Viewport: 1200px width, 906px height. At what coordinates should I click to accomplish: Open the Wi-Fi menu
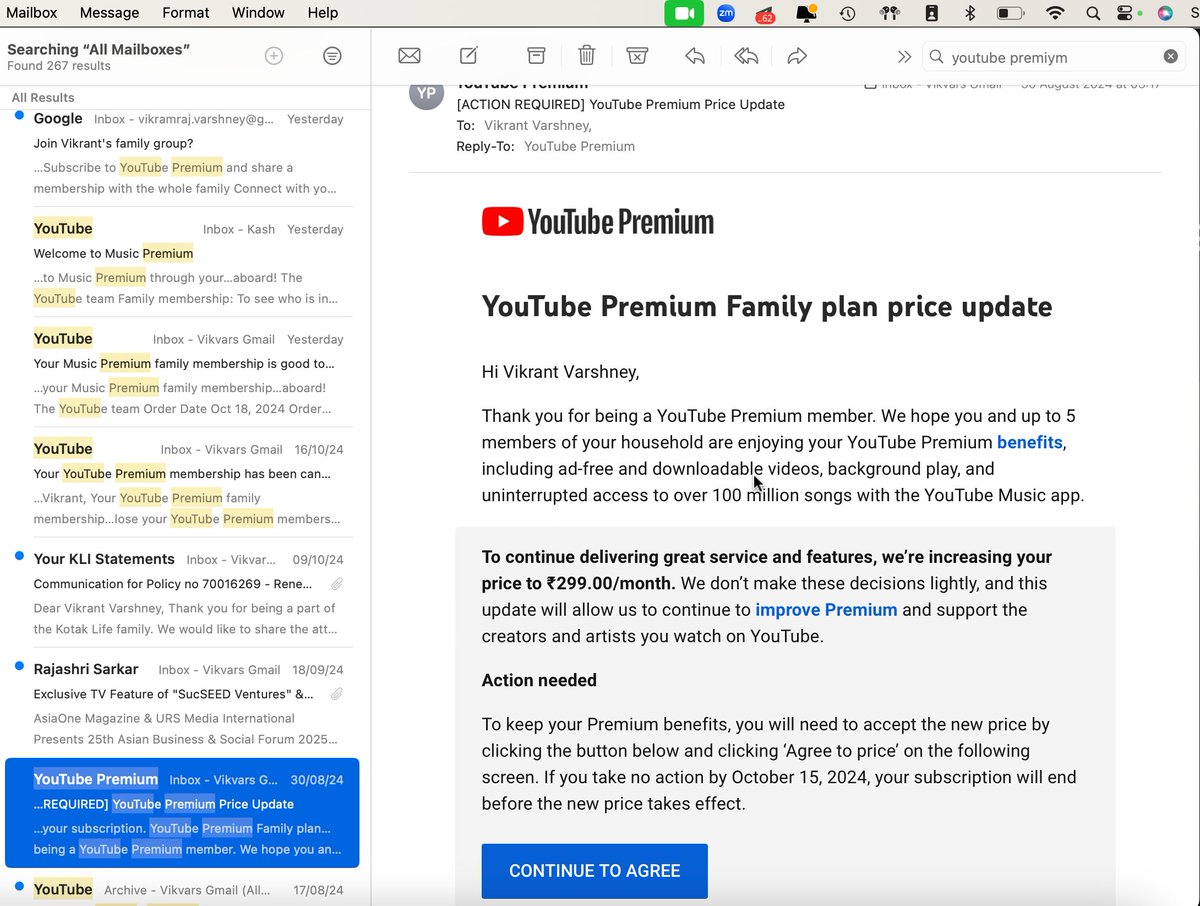pyautogui.click(x=1055, y=13)
